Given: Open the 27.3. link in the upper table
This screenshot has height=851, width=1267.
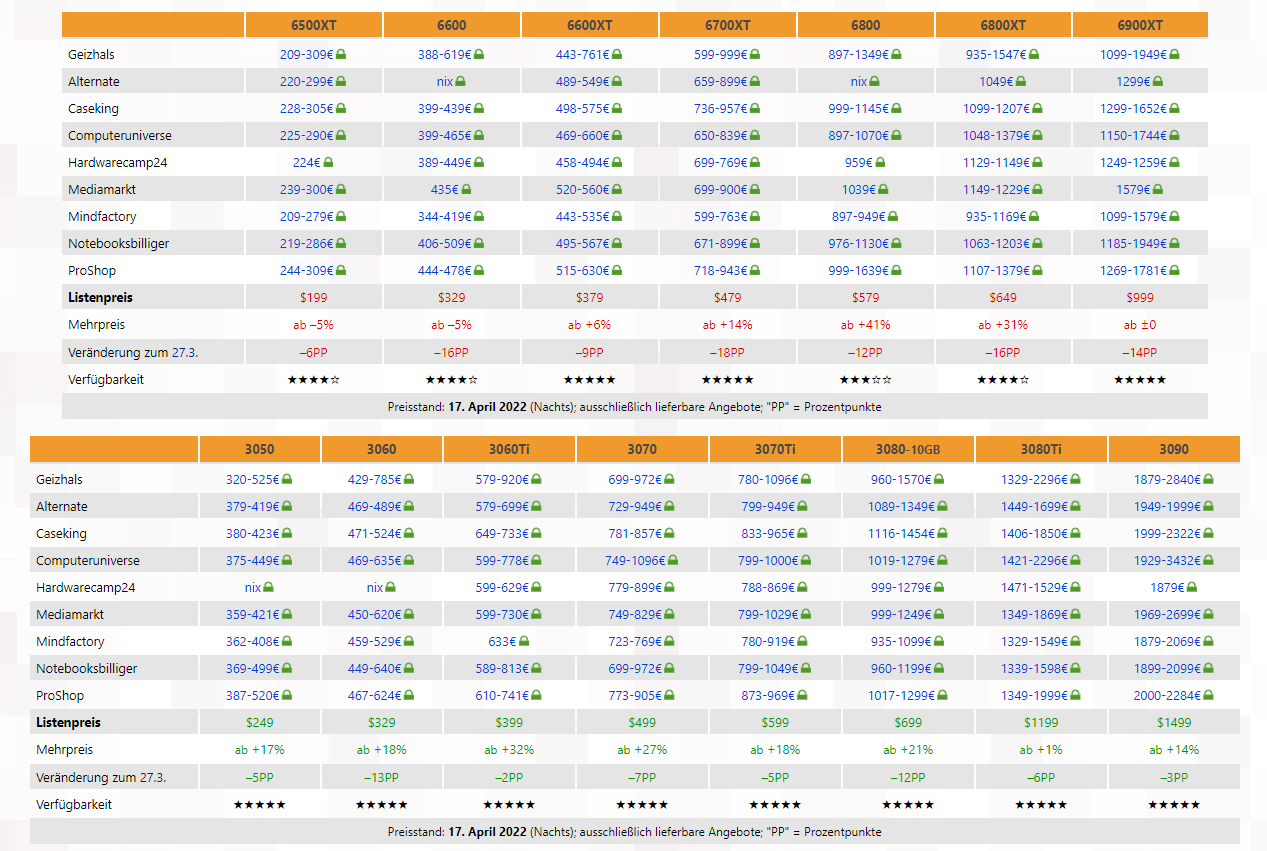Looking at the screenshot, I should click(185, 352).
